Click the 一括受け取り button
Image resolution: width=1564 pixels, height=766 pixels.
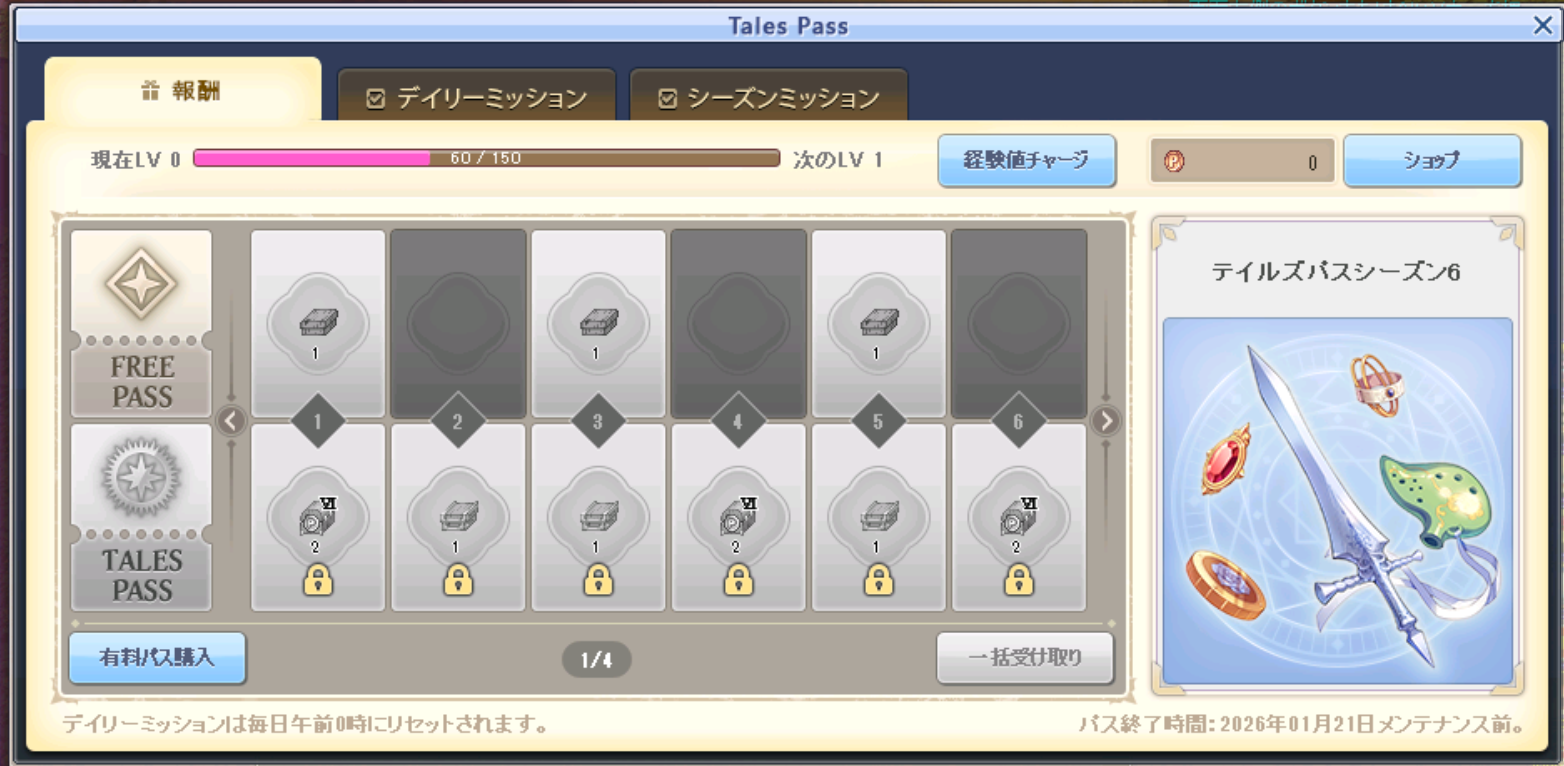(1025, 658)
